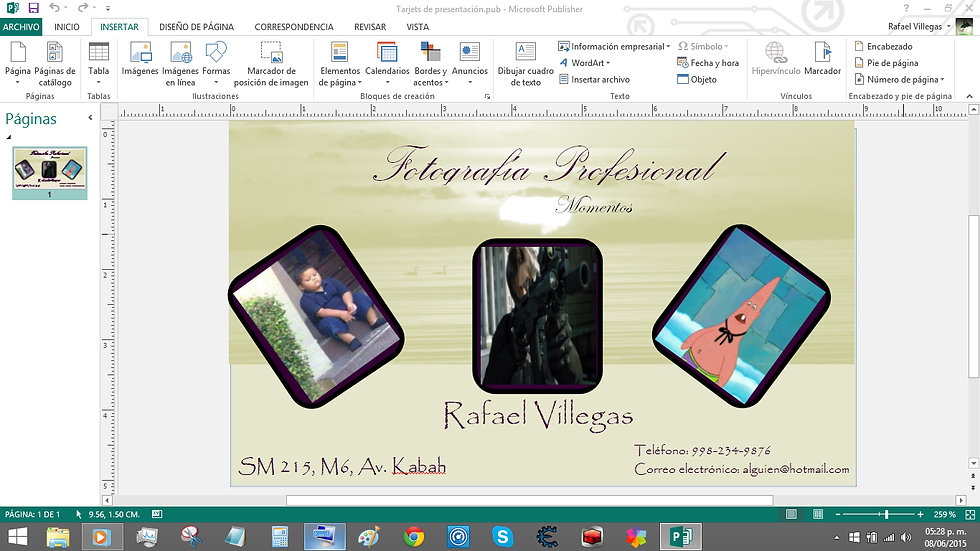Collapse the page list triangle
980x551 pixels.
(9, 137)
